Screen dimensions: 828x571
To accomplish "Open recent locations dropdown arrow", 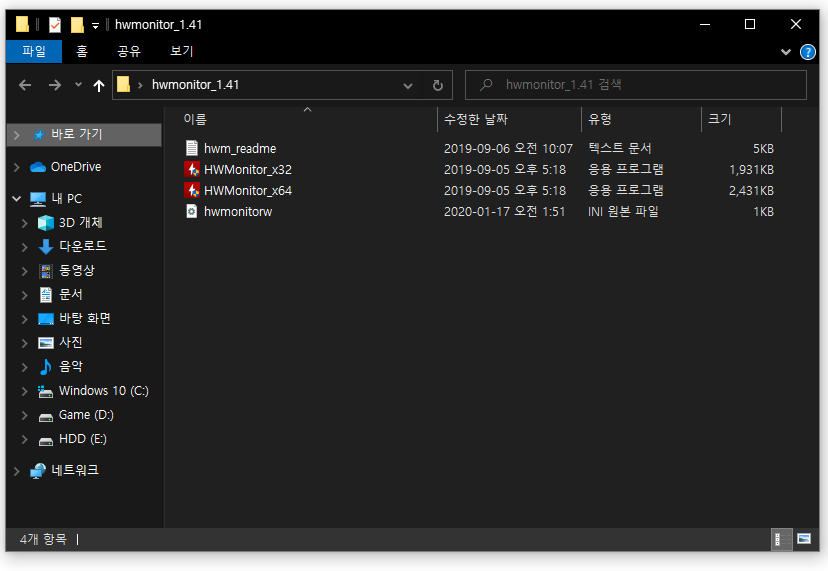I will coord(78,85).
